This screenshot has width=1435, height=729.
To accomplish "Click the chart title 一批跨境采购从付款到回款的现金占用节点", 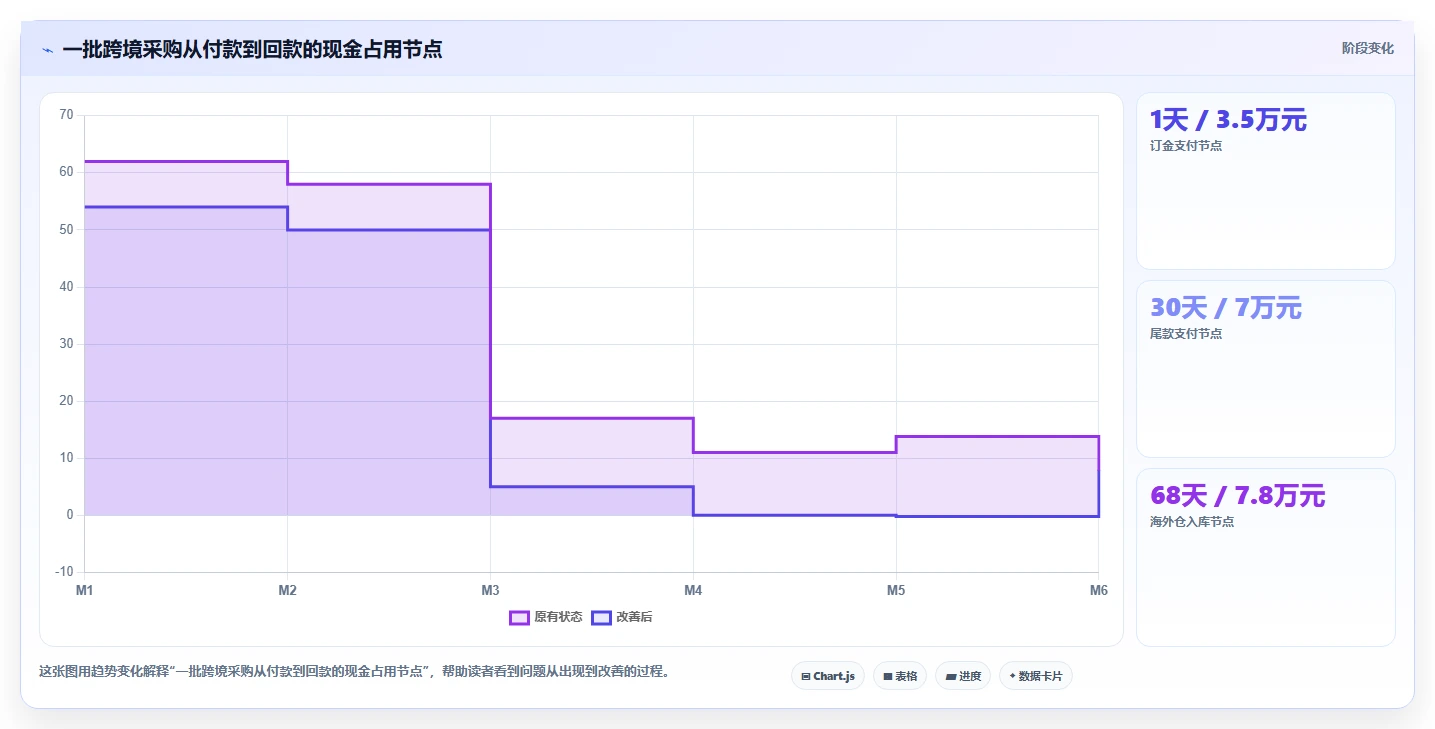I will click(252, 49).
